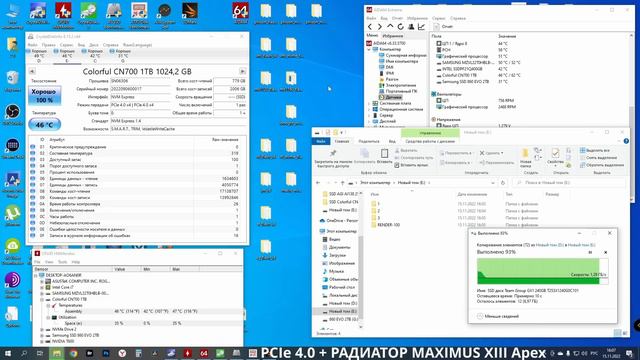Viewport: 640px width, 360px height.
Task: Open Вид tab in Explorer ribbon
Action: pos(392,141)
